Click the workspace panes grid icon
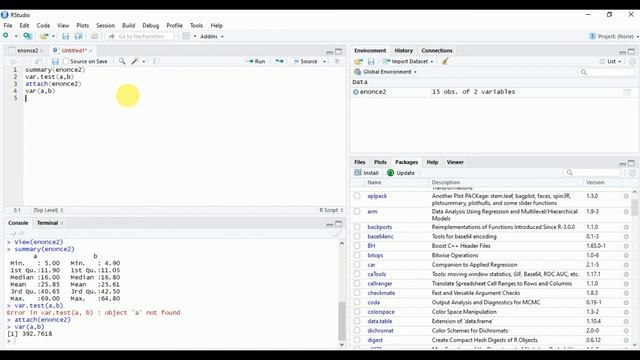This screenshot has width=640, height=360. (x=186, y=36)
